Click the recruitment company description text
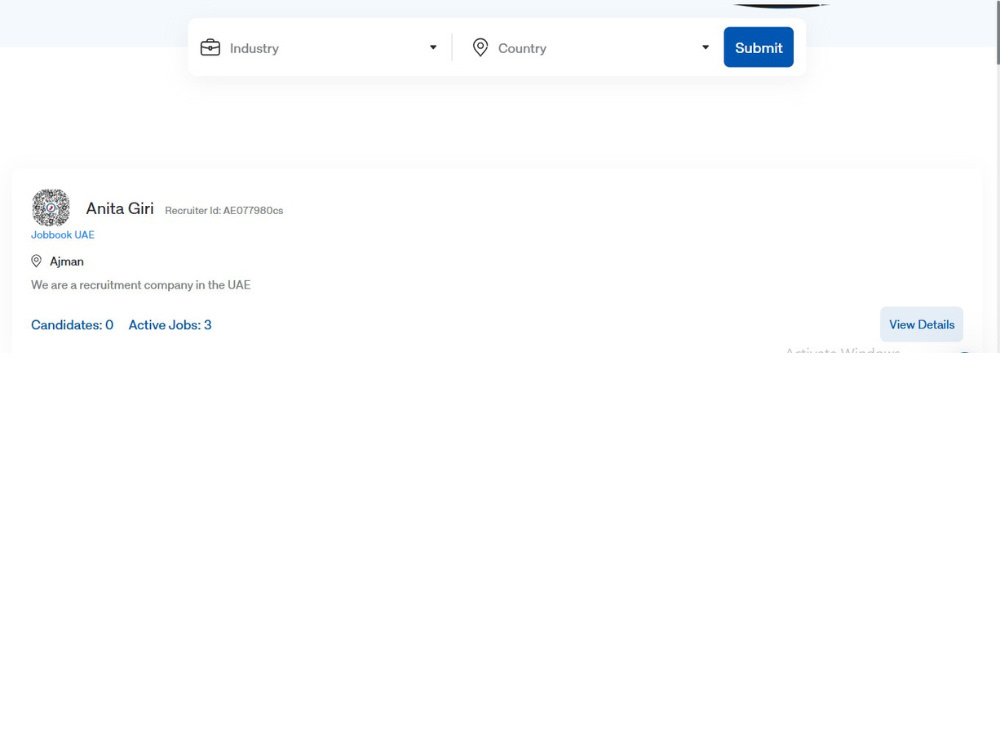 pos(140,285)
